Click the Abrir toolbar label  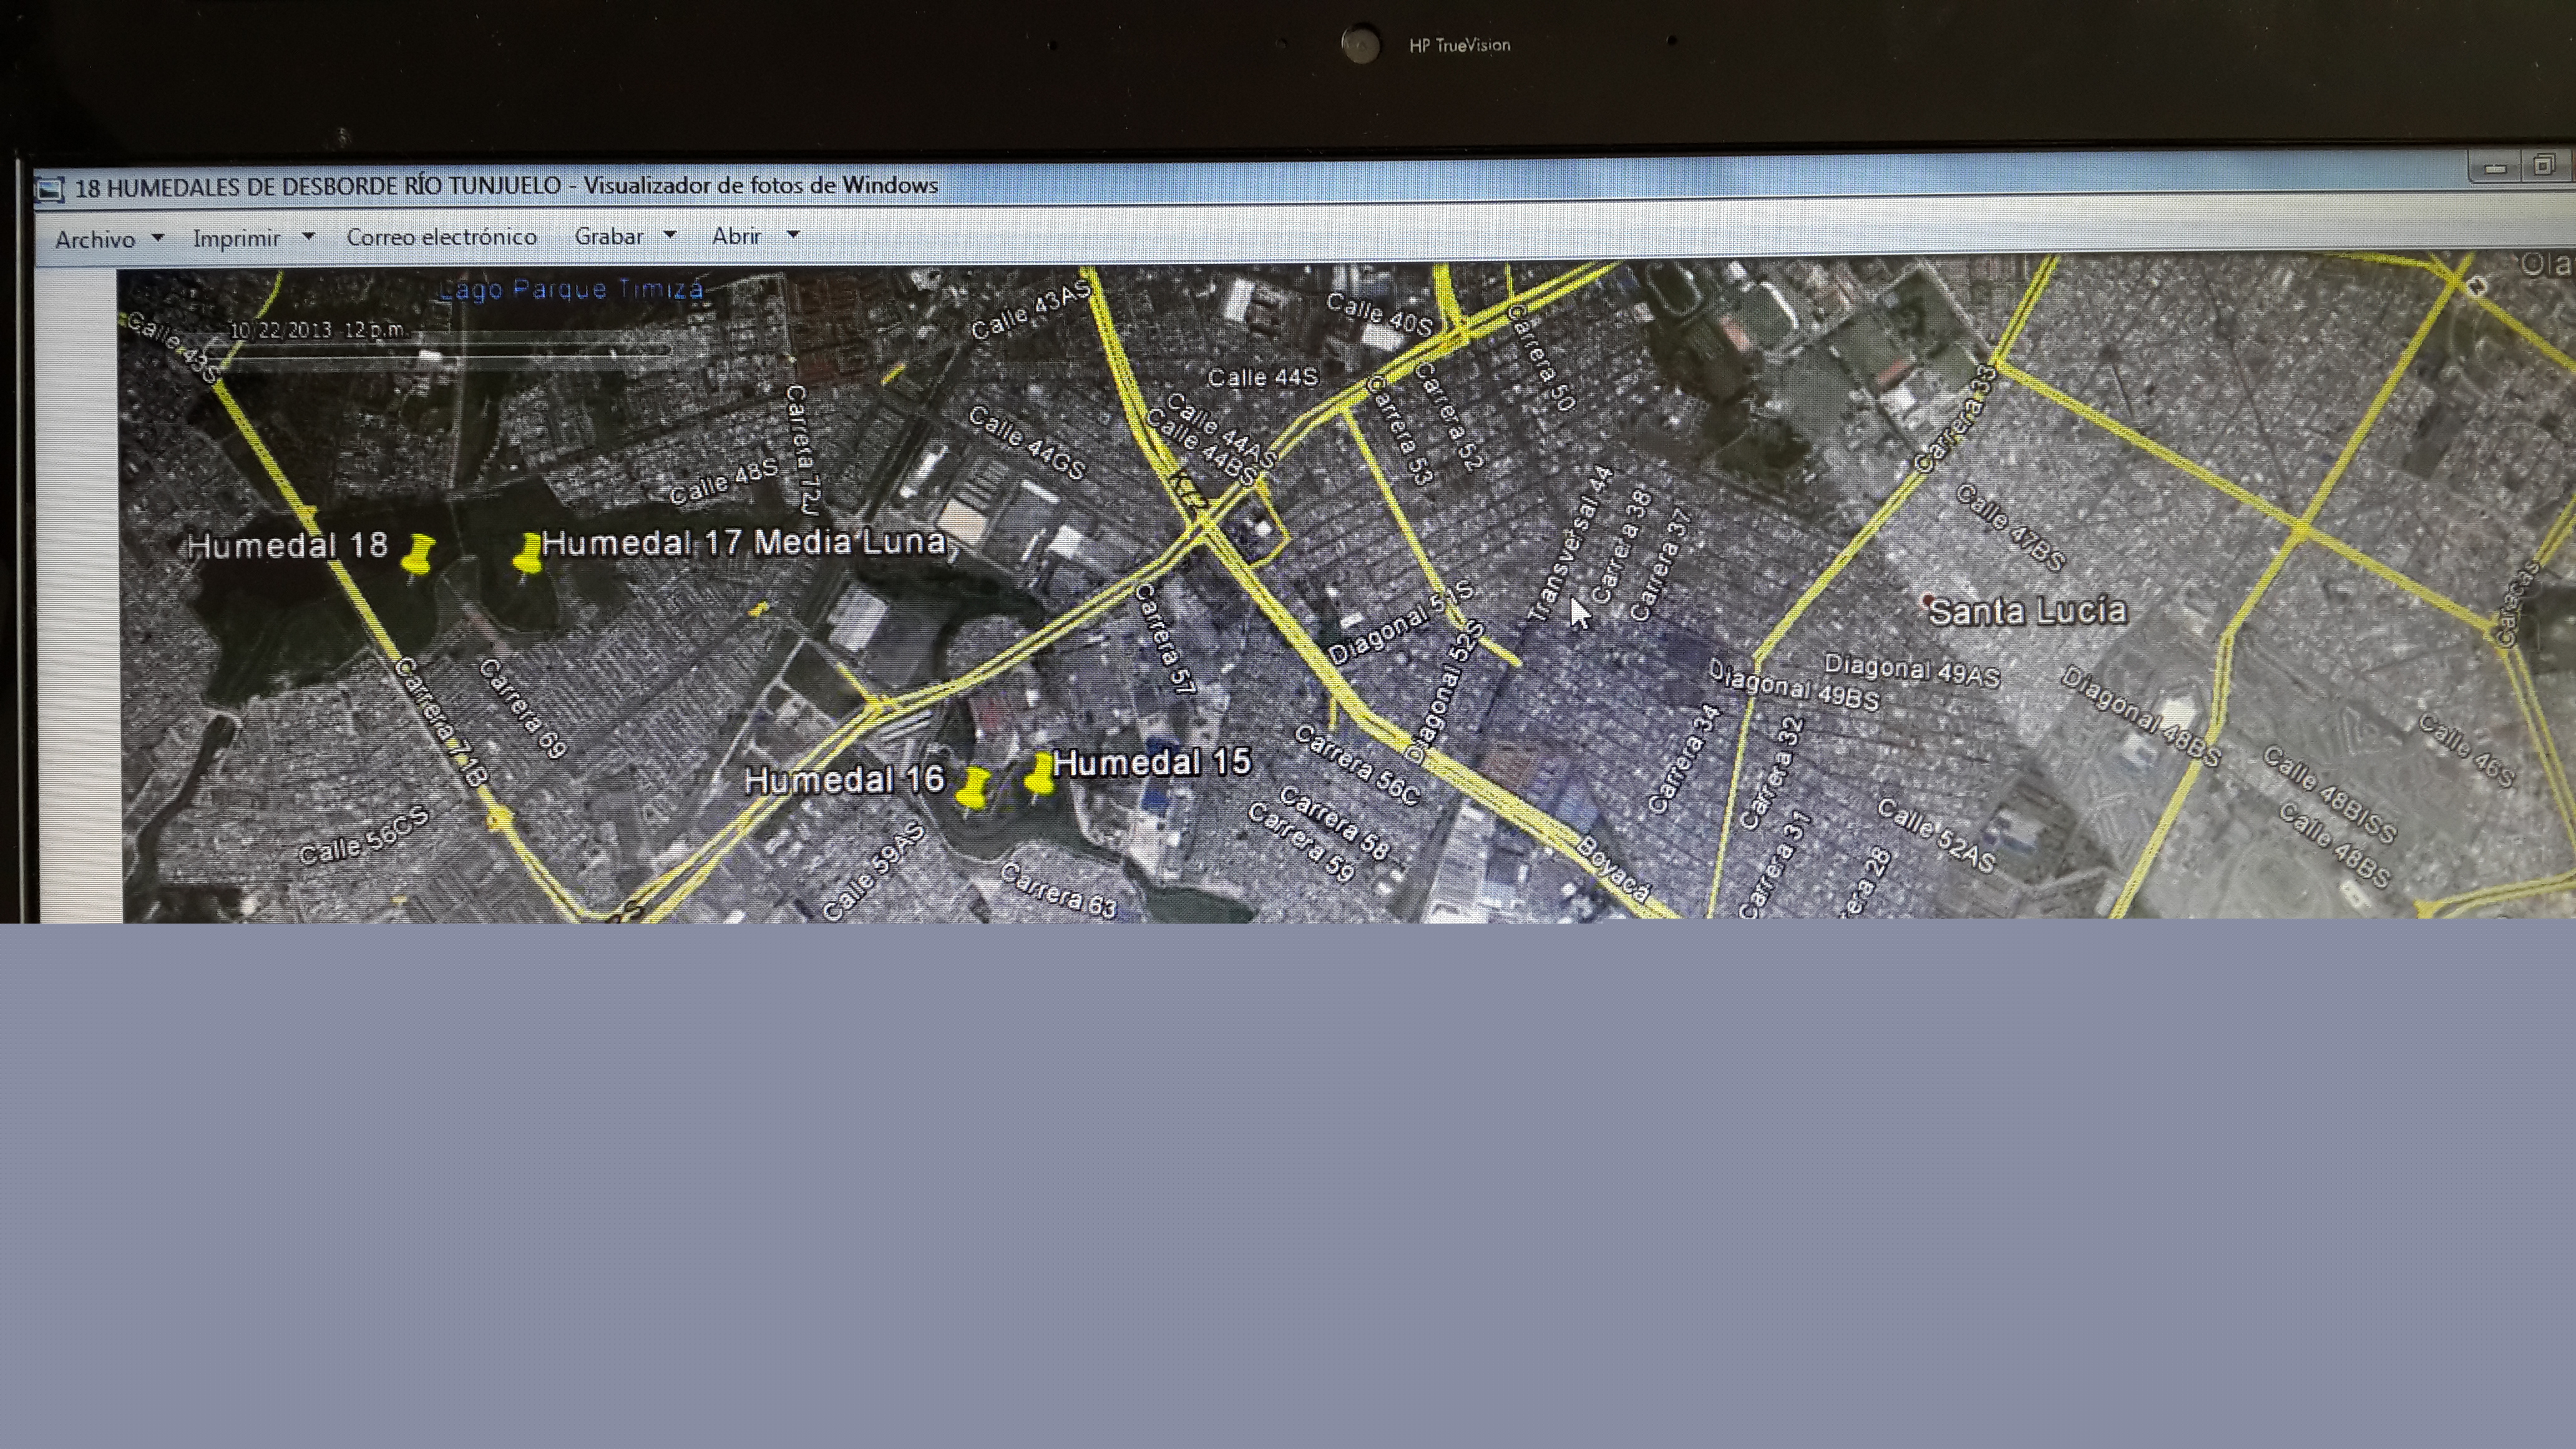[x=736, y=236]
